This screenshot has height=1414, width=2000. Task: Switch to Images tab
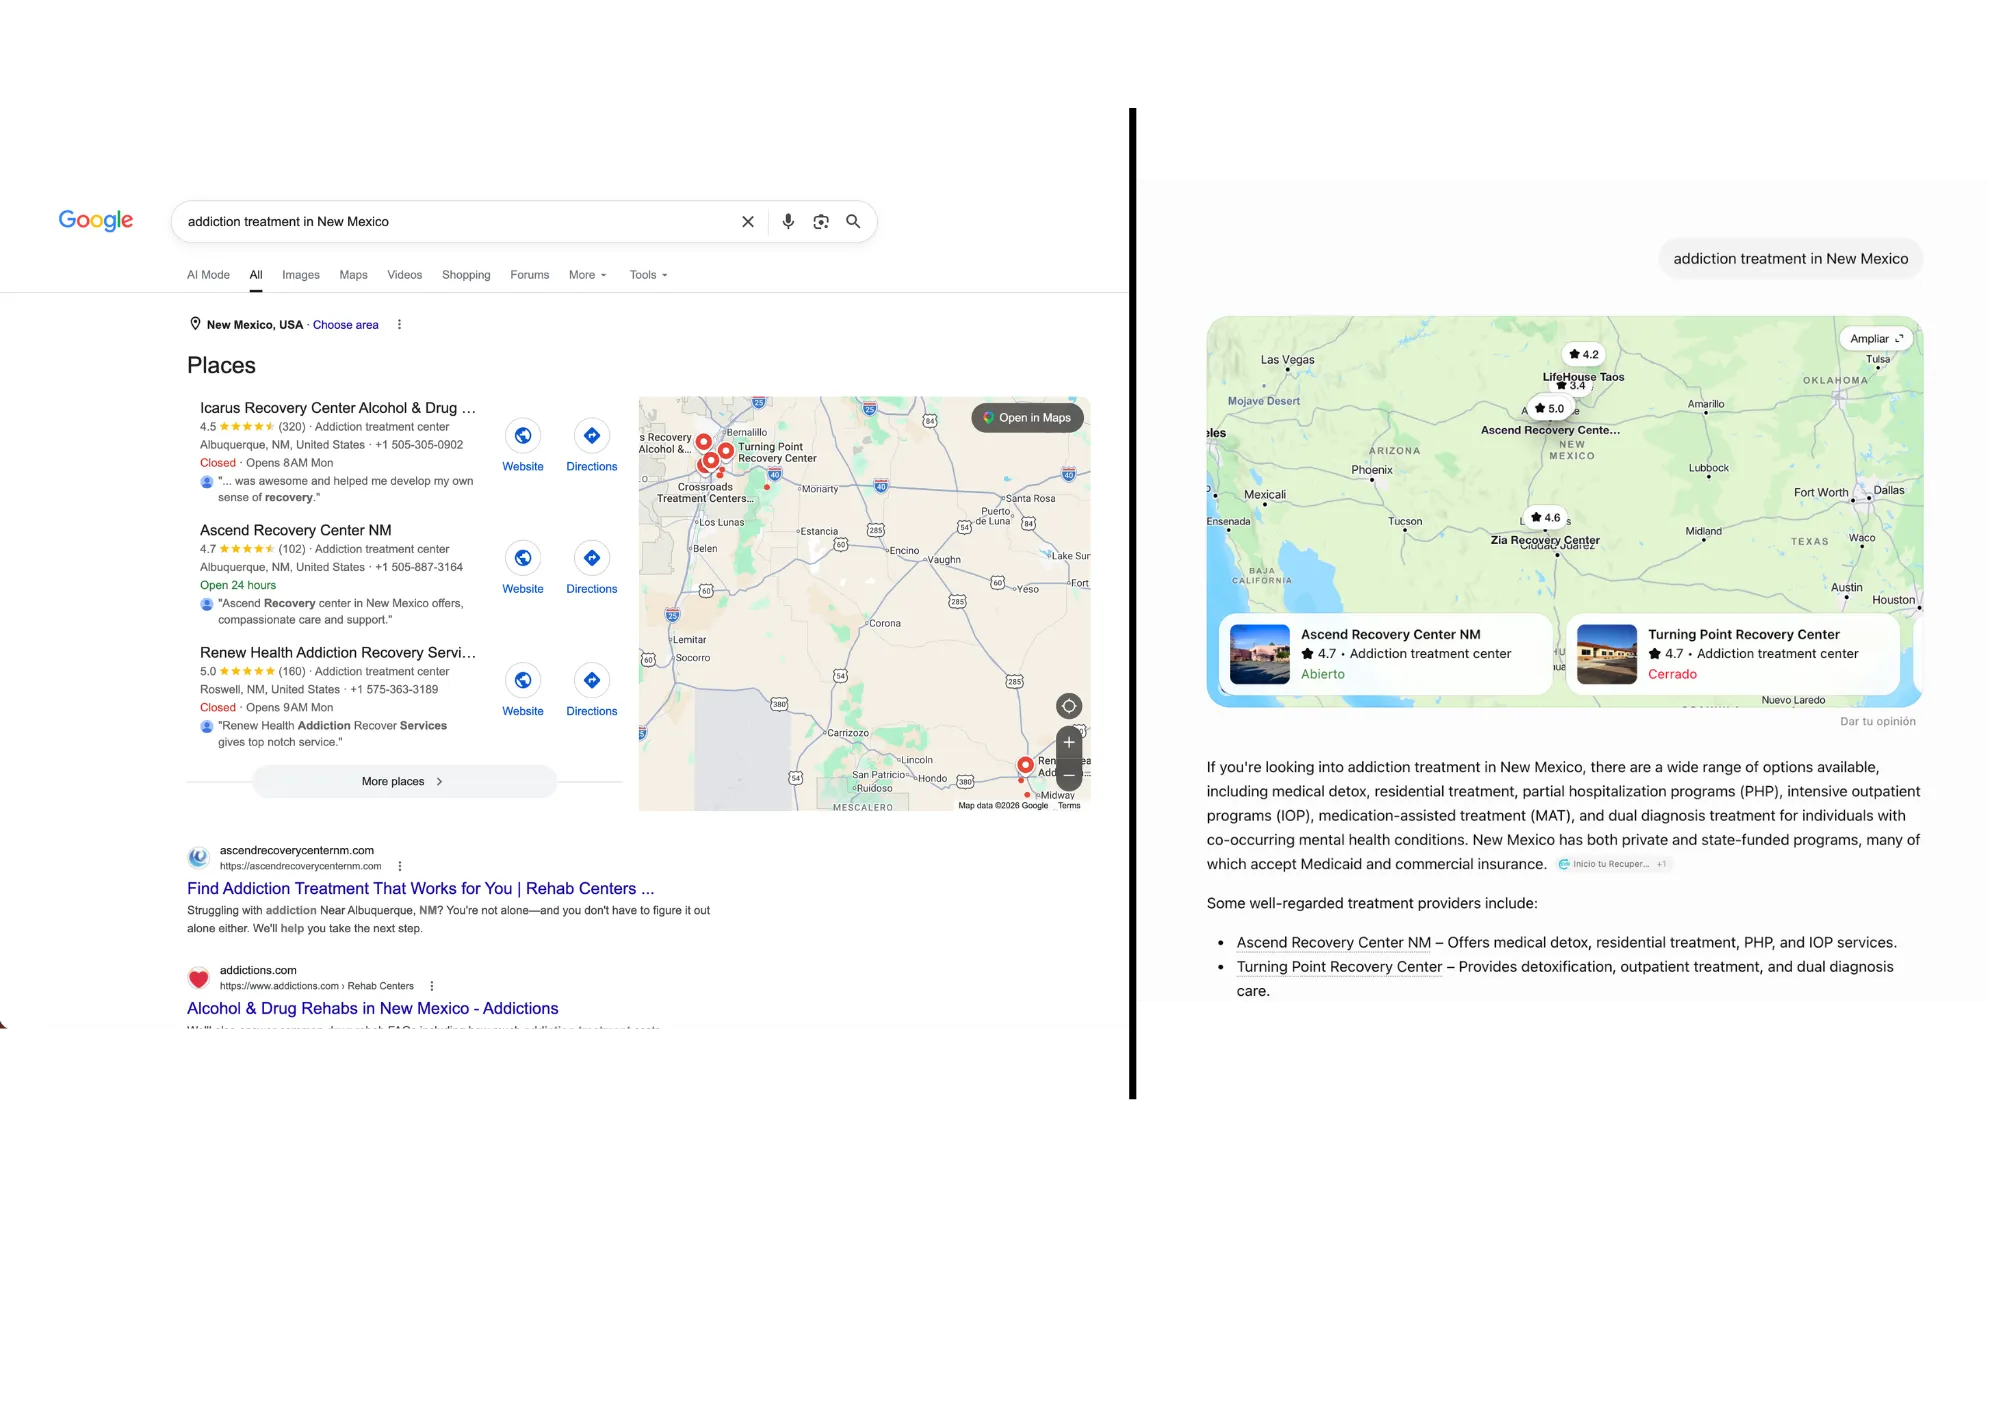pyautogui.click(x=301, y=275)
